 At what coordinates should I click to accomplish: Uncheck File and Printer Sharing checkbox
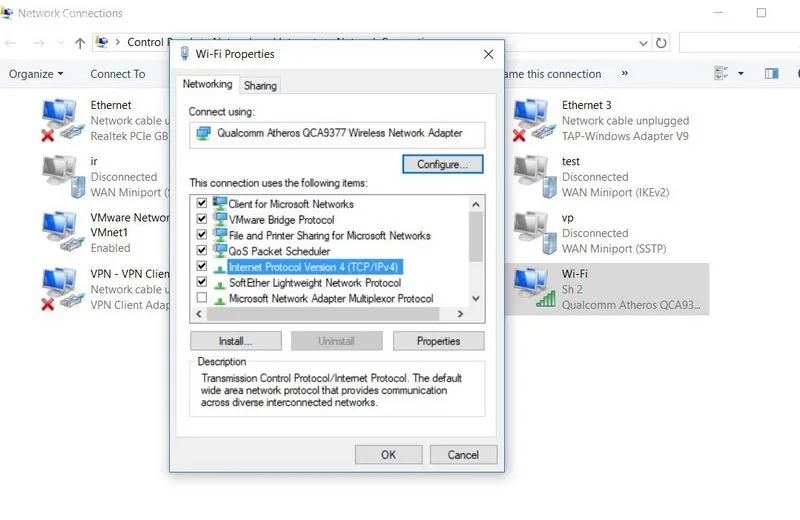coord(202,234)
